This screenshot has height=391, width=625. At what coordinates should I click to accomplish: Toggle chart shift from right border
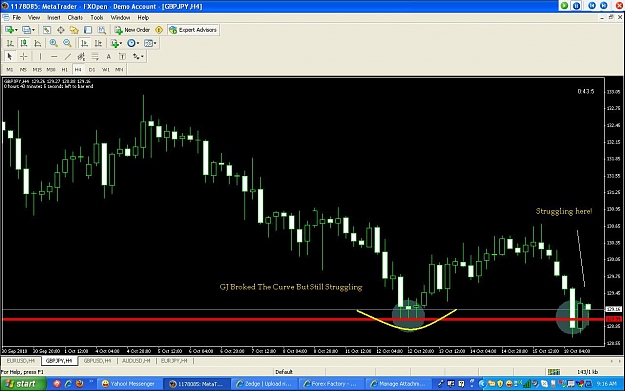(x=98, y=43)
